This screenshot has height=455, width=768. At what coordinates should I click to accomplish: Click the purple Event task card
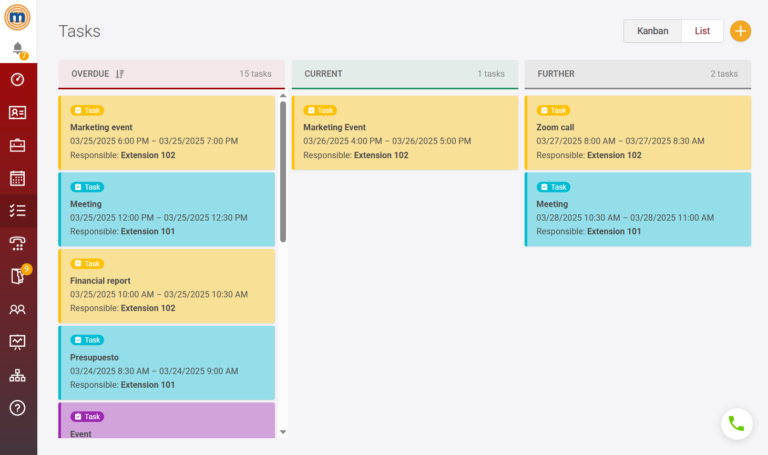[x=166, y=421]
